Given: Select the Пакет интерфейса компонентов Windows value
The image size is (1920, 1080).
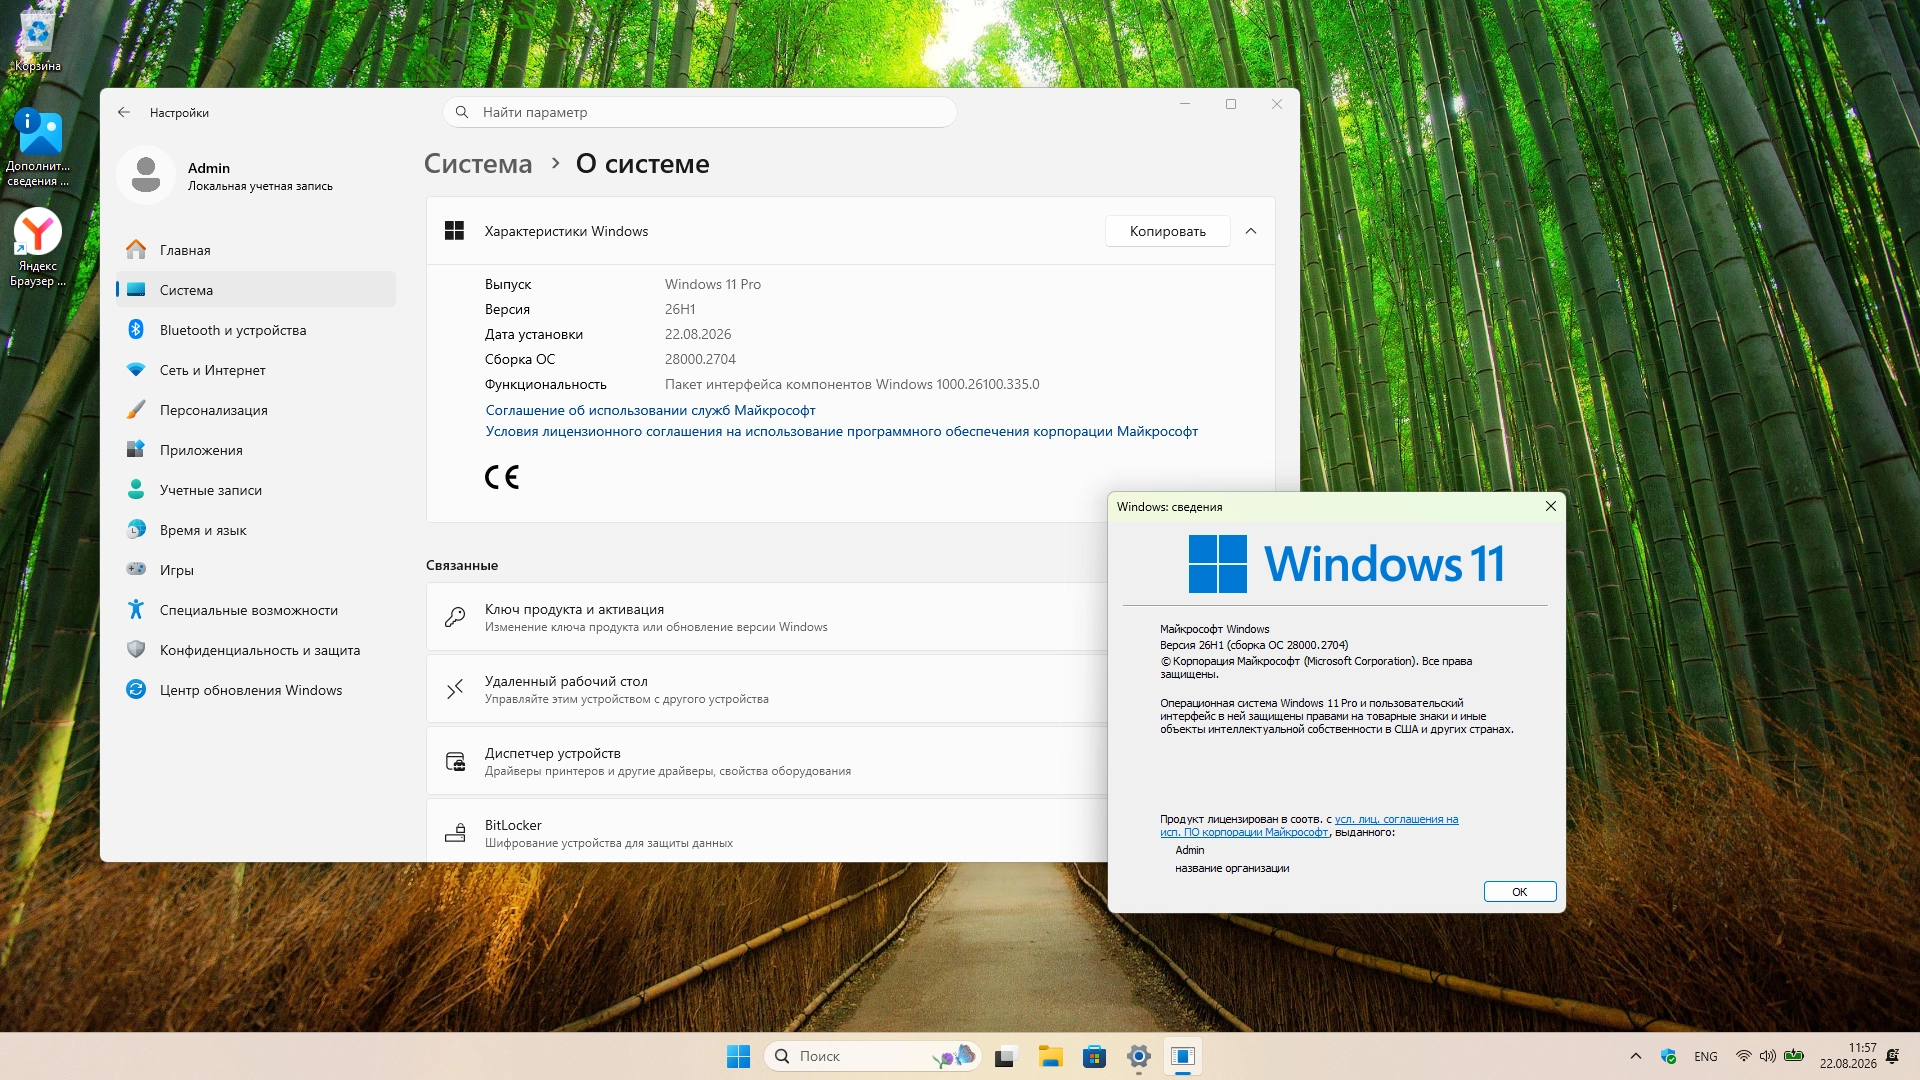Looking at the screenshot, I should click(852, 384).
